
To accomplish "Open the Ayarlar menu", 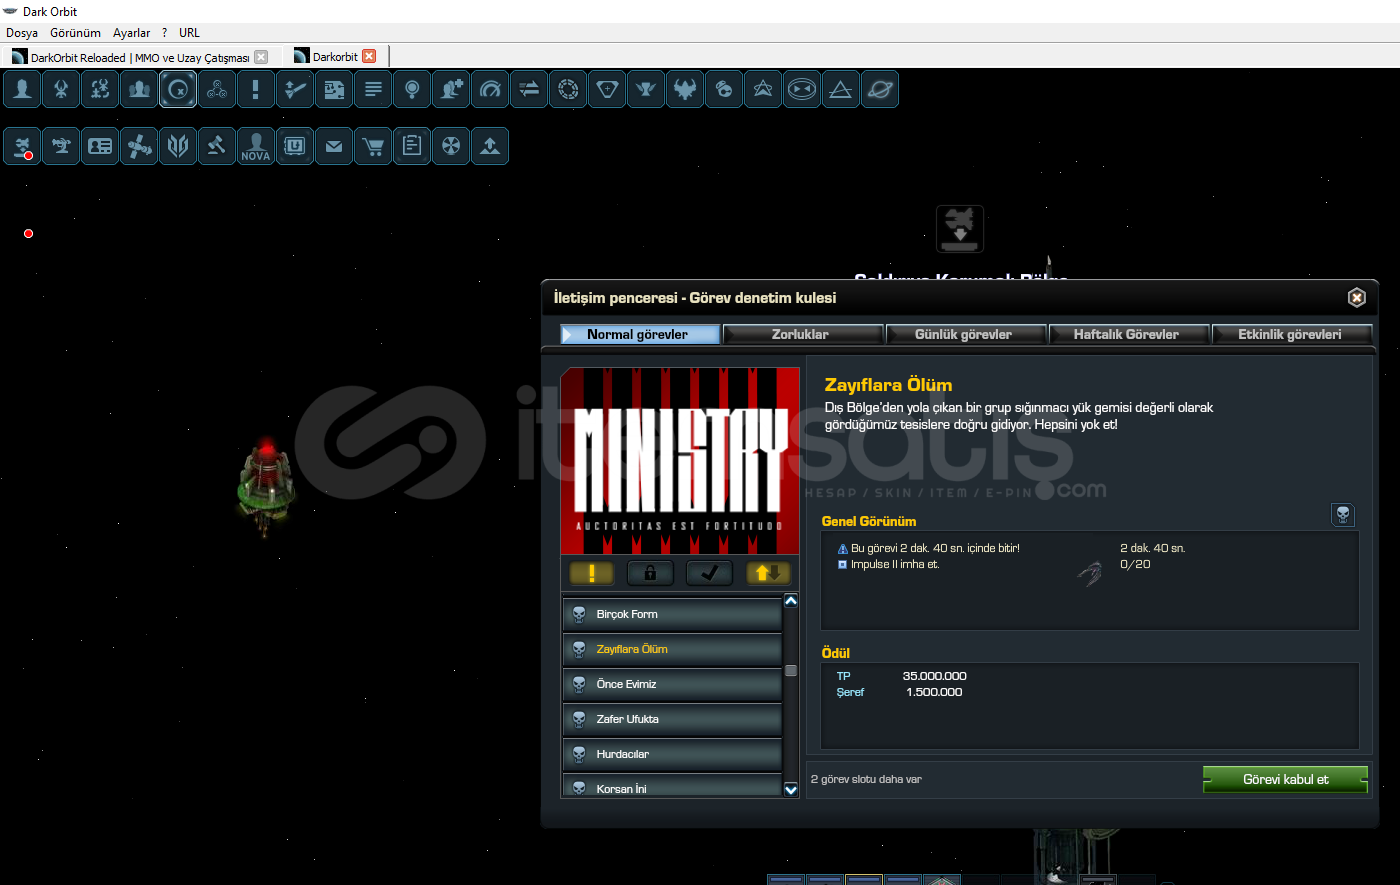I will point(131,33).
